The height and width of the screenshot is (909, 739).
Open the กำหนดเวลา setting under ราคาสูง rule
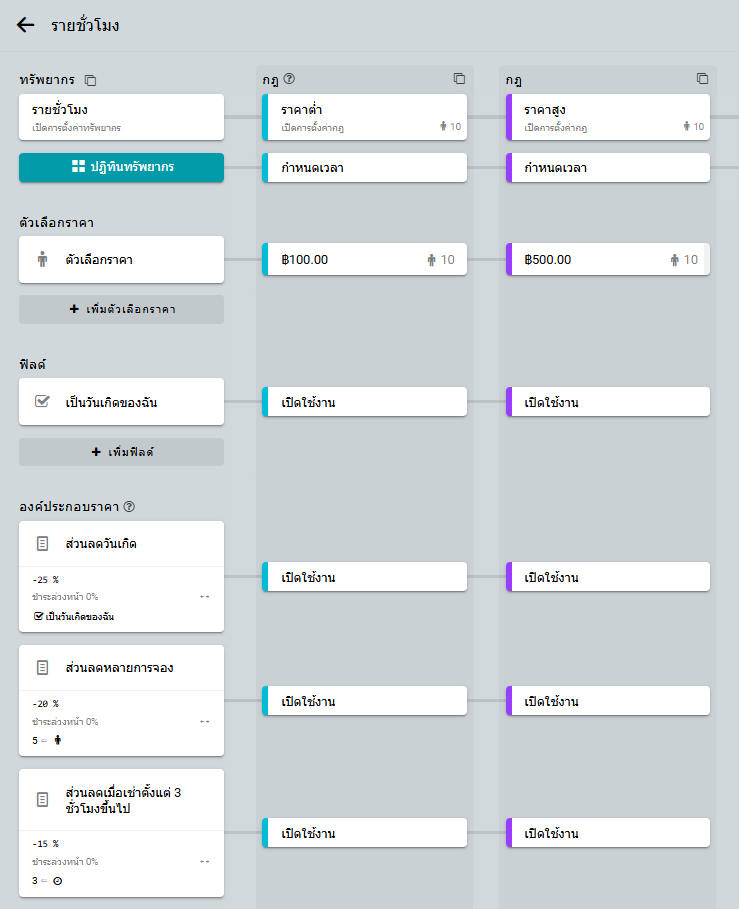tap(608, 168)
